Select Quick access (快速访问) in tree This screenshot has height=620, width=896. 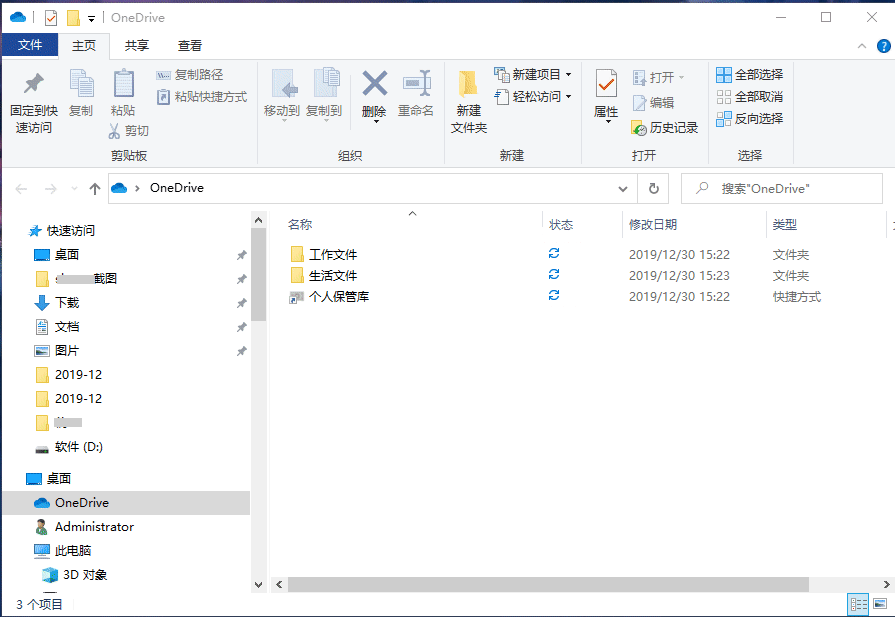pyautogui.click(x=70, y=231)
